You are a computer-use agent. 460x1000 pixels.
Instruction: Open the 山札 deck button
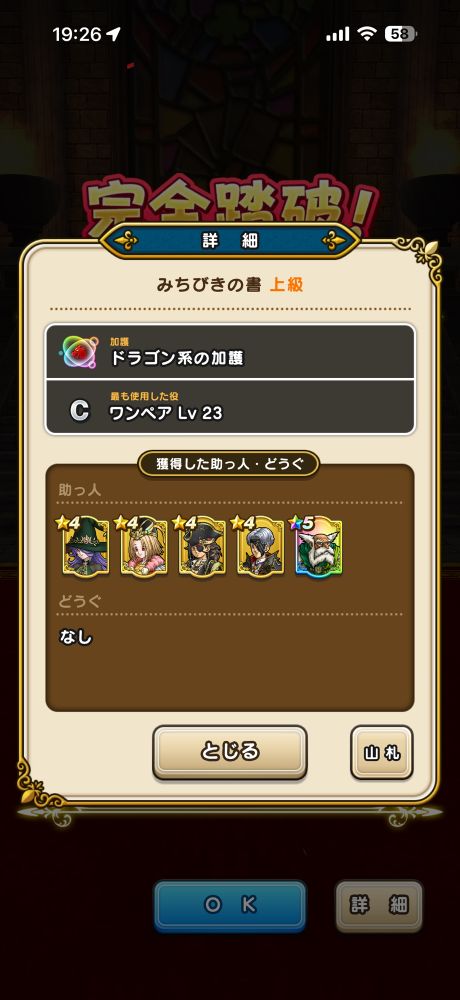[382, 752]
